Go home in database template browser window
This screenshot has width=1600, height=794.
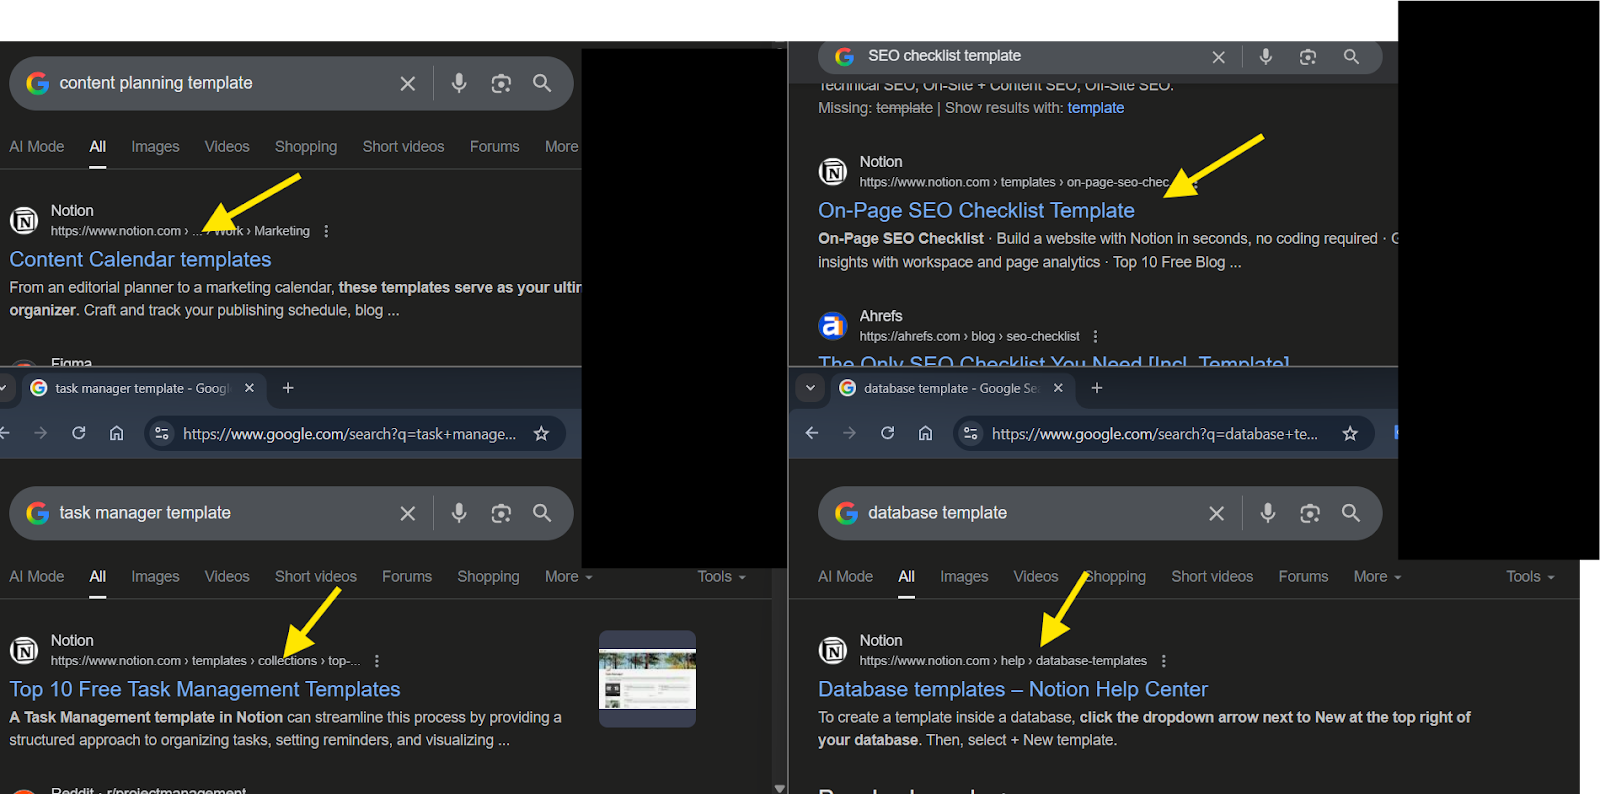[x=925, y=433]
